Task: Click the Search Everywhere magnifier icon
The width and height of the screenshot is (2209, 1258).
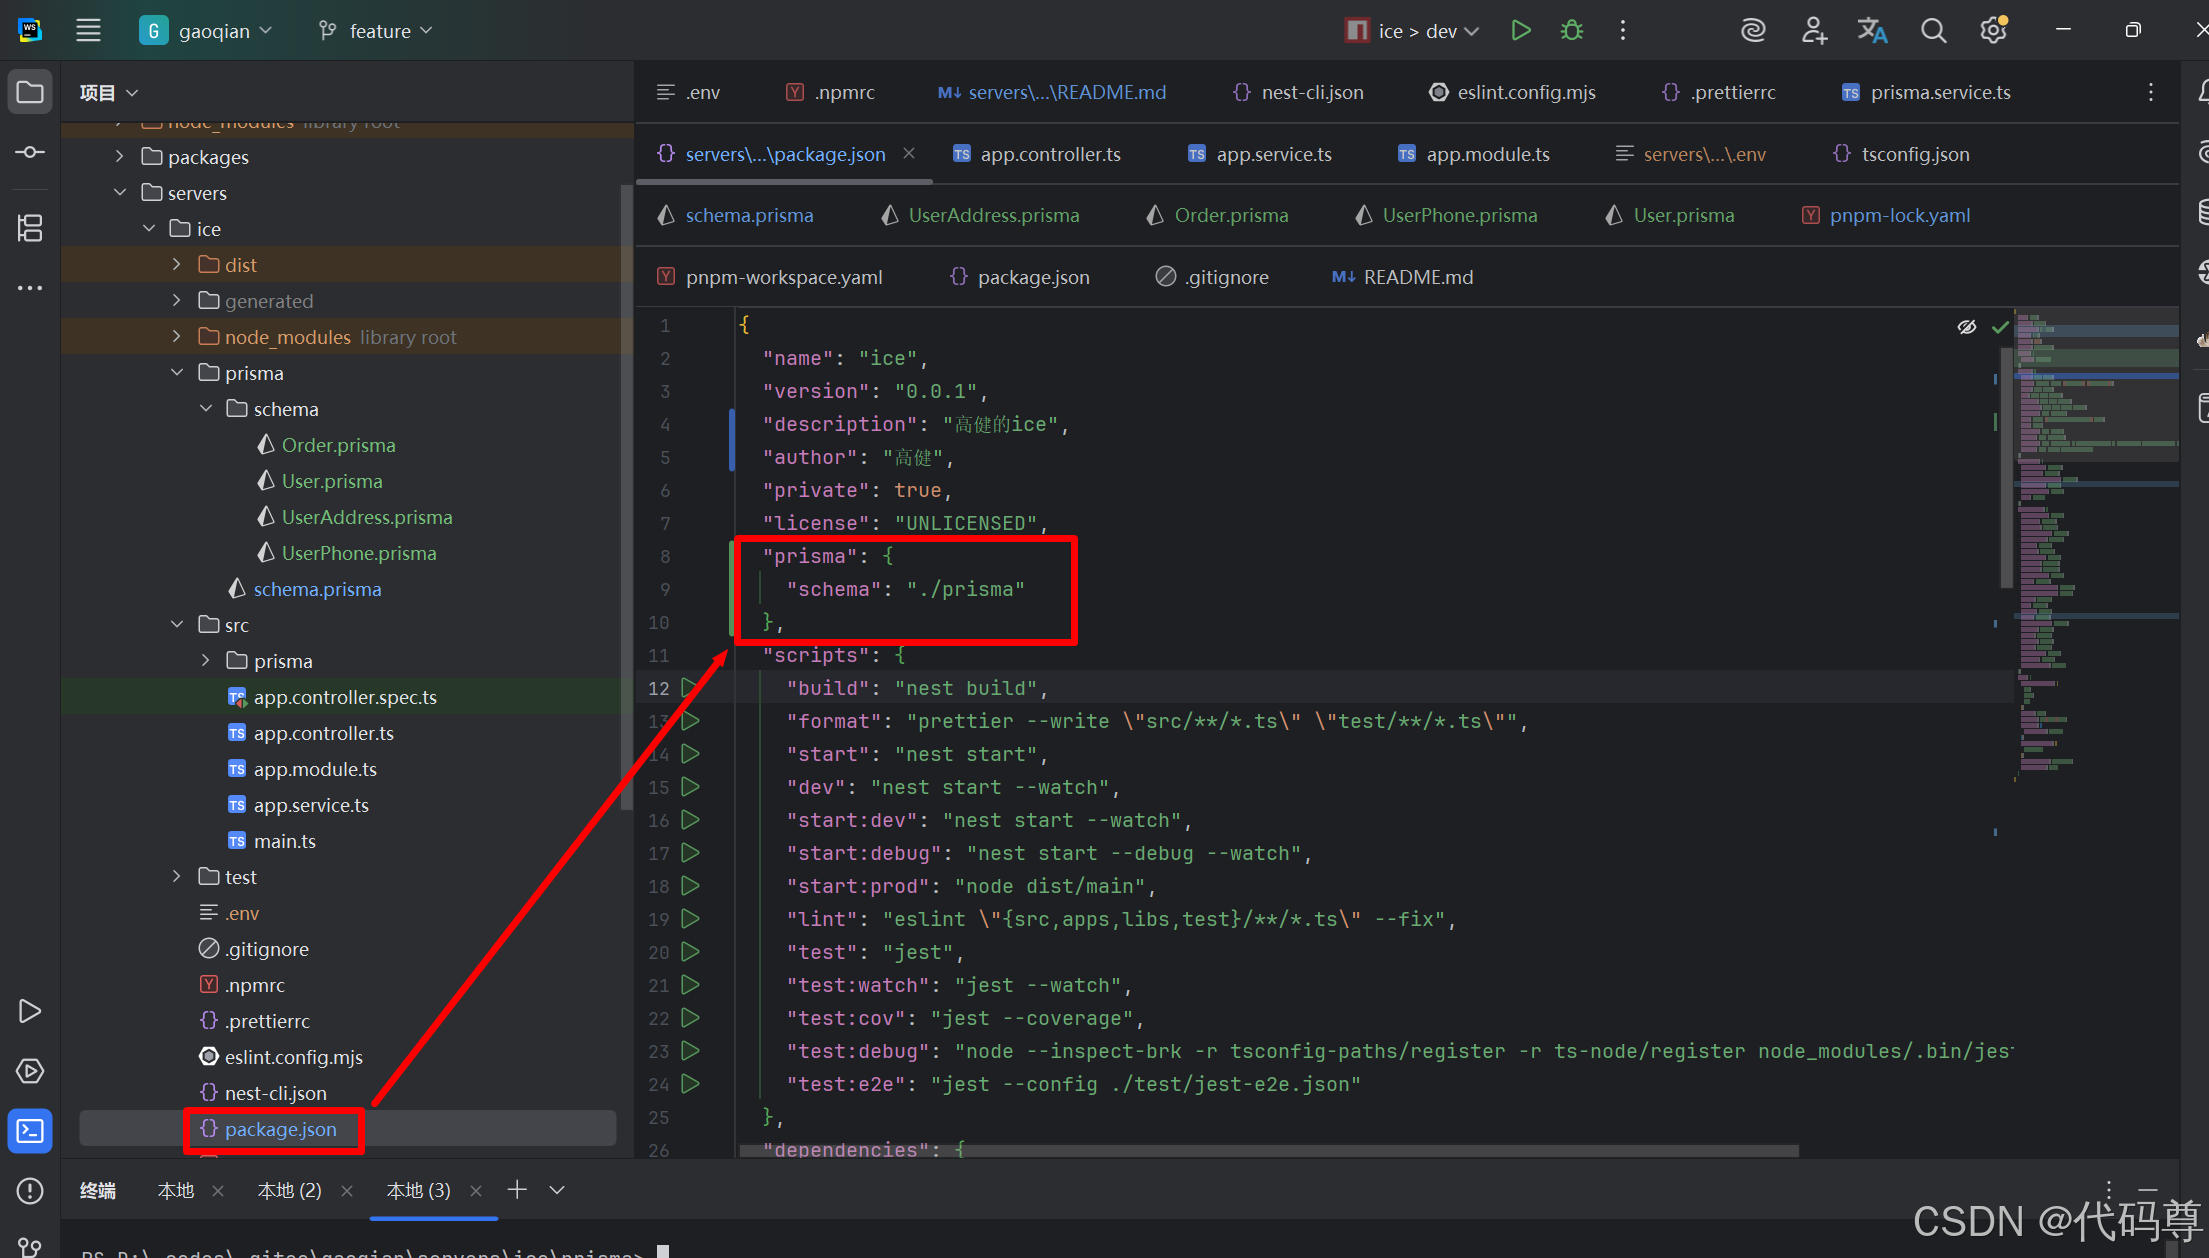Action: (1933, 30)
